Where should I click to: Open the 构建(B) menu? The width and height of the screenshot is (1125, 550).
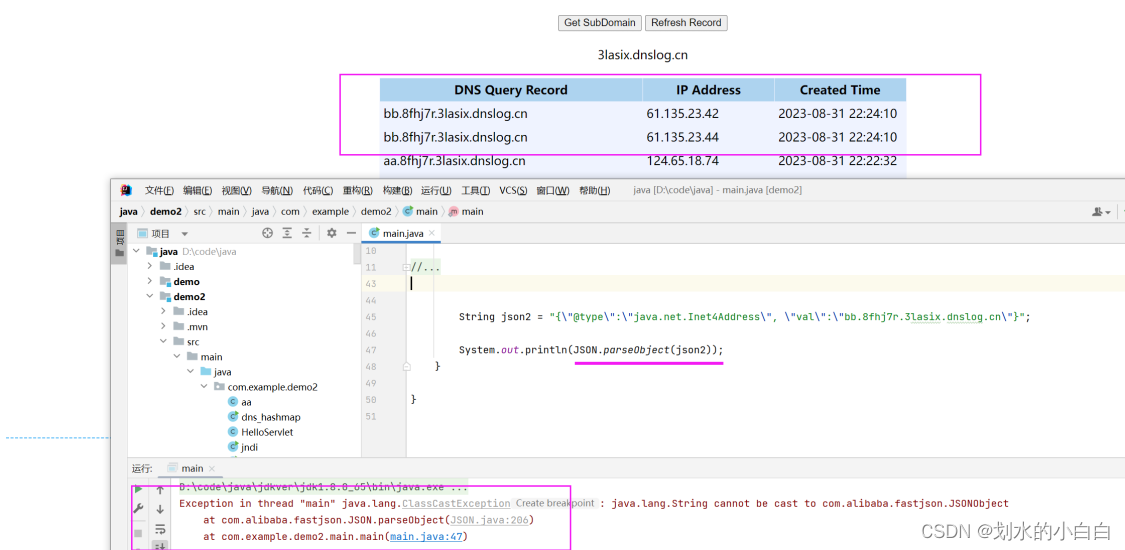pyautogui.click(x=397, y=190)
